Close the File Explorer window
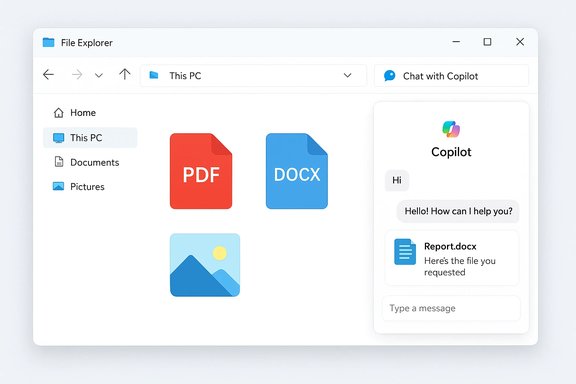The image size is (576, 384). pyautogui.click(x=520, y=42)
